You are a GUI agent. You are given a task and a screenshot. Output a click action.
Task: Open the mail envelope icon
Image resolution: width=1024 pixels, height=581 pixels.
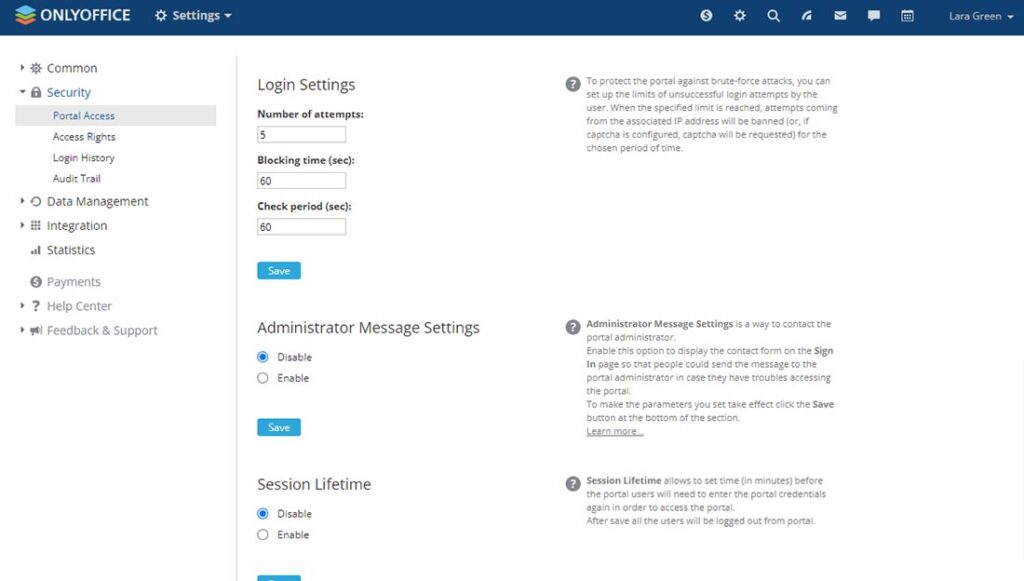point(840,16)
